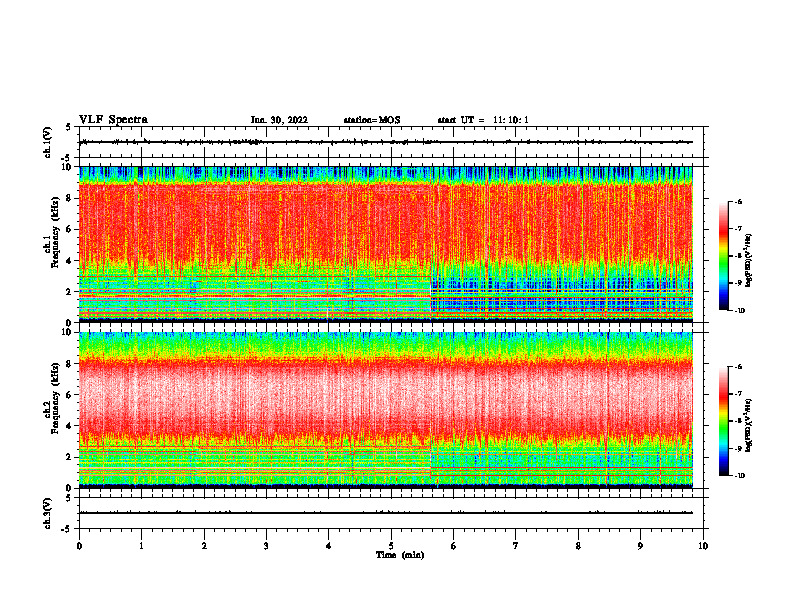
Task: Click the ch.2 frequency tick label '6'
Action: [69, 395]
